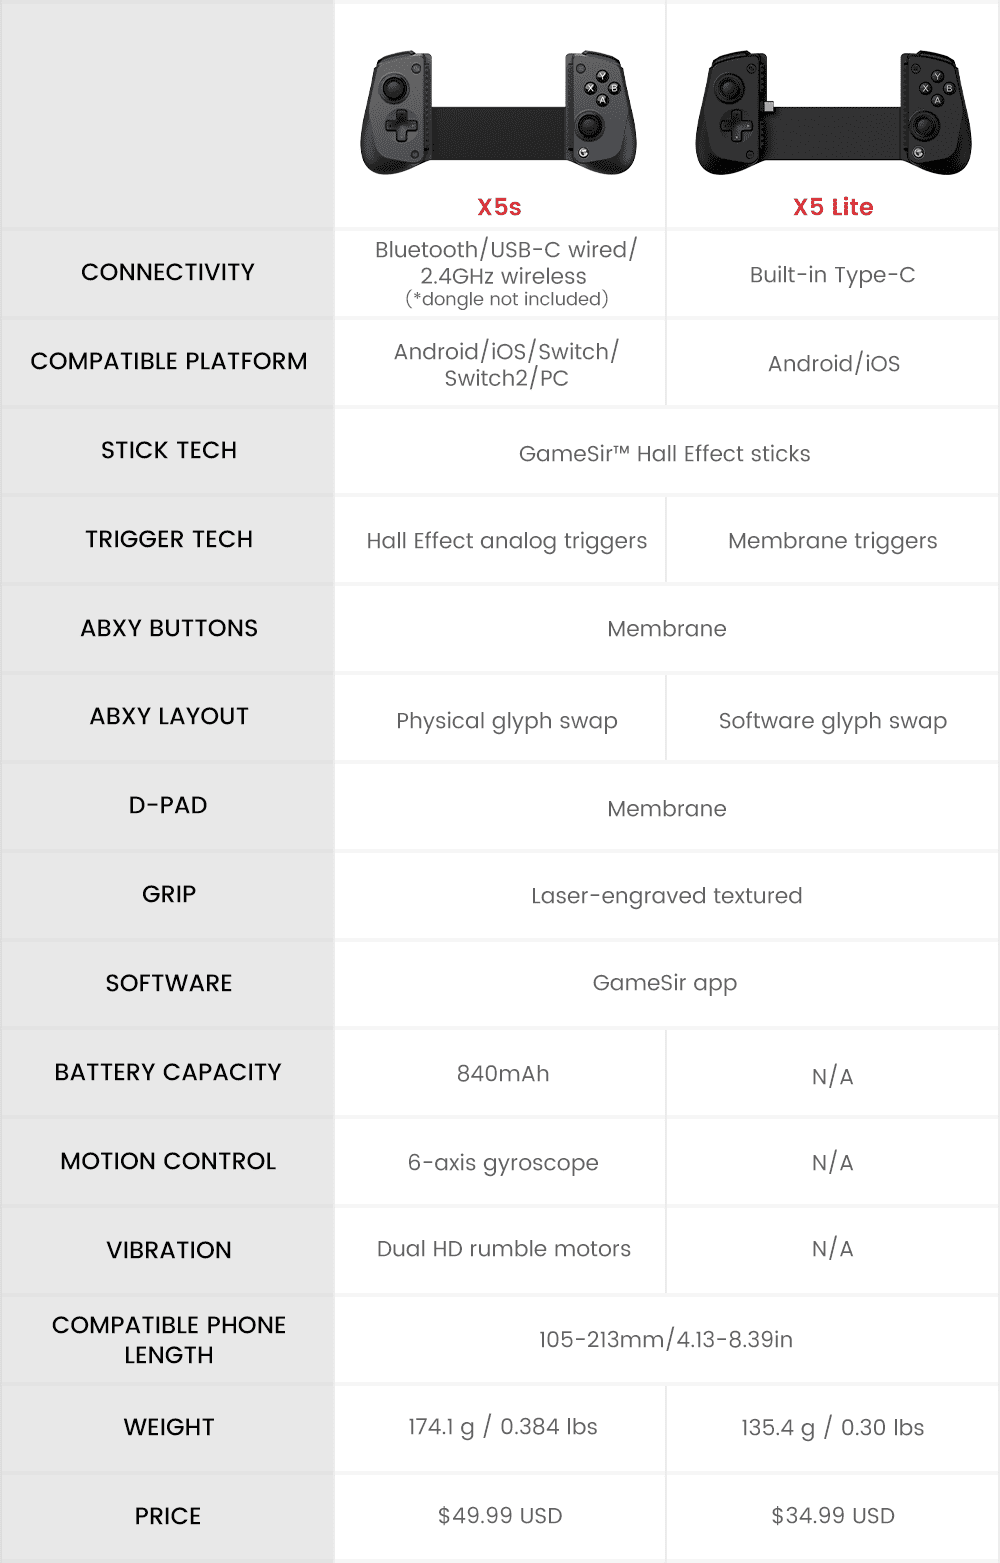
Task: Click the "GameSir app" software value
Action: pos(665,983)
